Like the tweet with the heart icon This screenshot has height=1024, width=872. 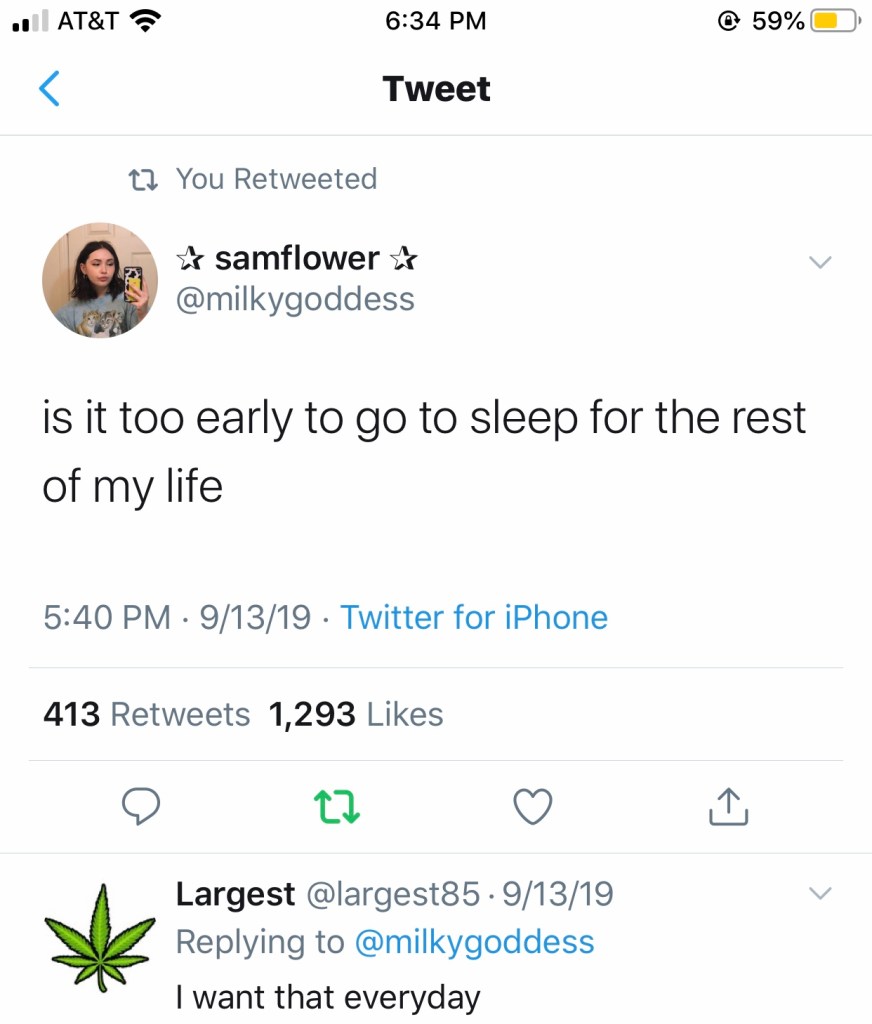click(532, 806)
